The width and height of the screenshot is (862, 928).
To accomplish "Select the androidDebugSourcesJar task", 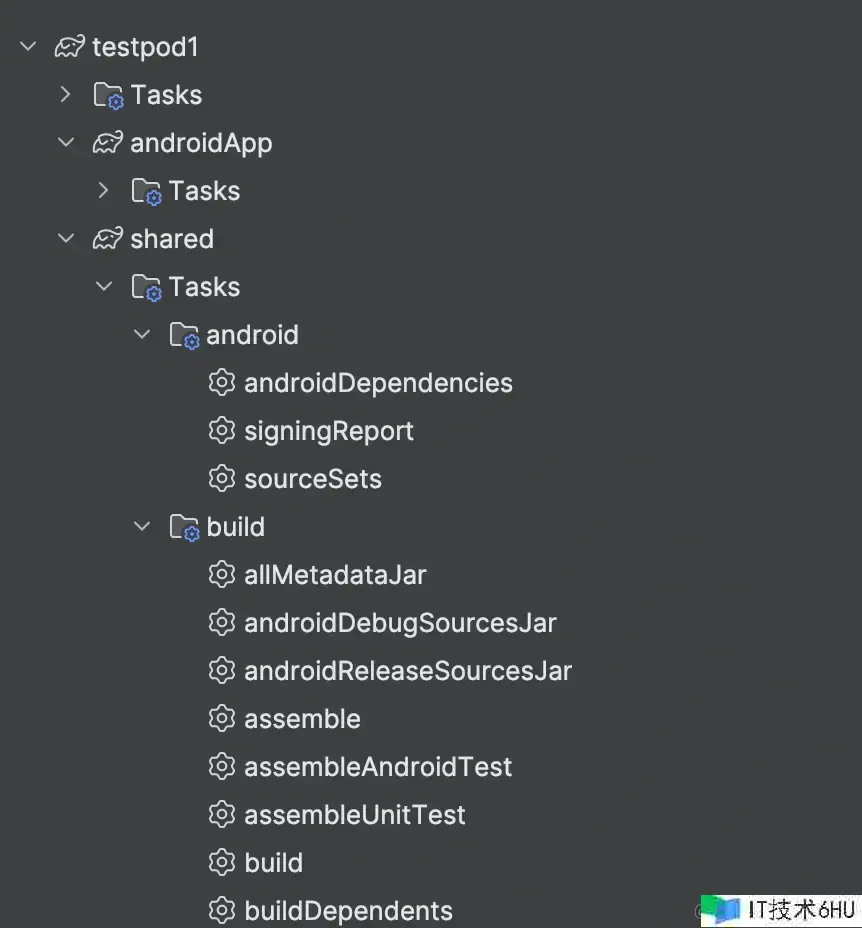I will pyautogui.click(x=400, y=623).
